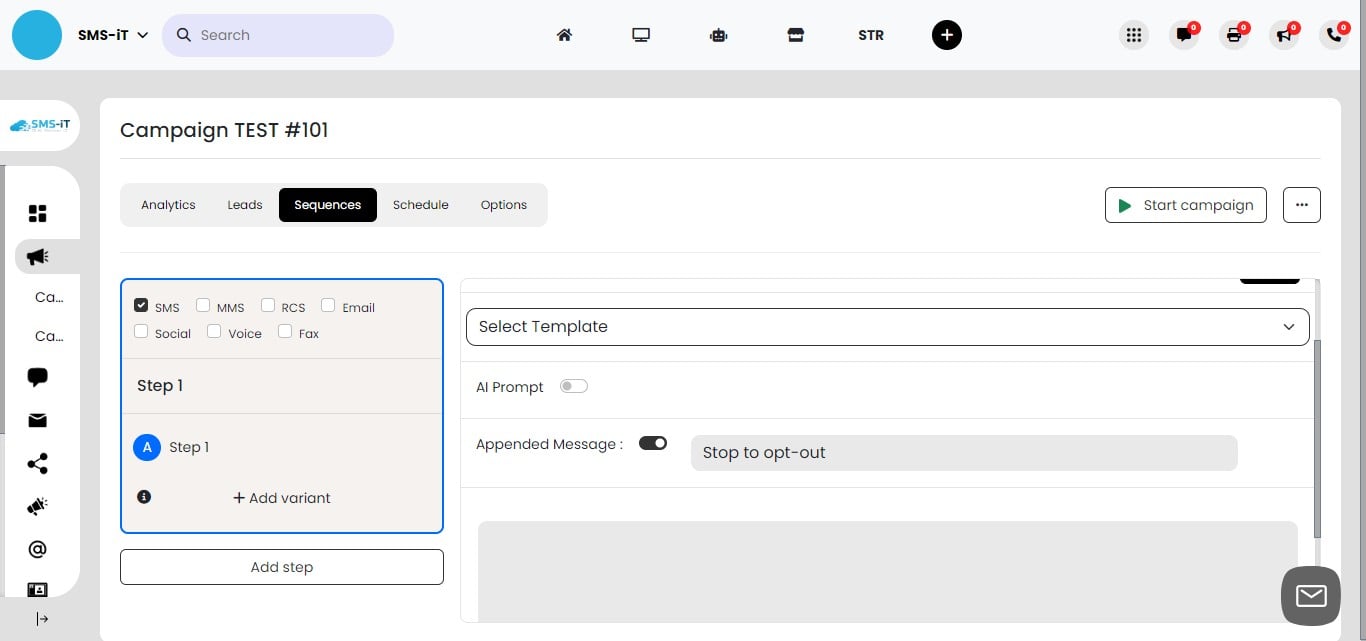Click the Add step button
Screen dimensions: 1366x641
281,567
